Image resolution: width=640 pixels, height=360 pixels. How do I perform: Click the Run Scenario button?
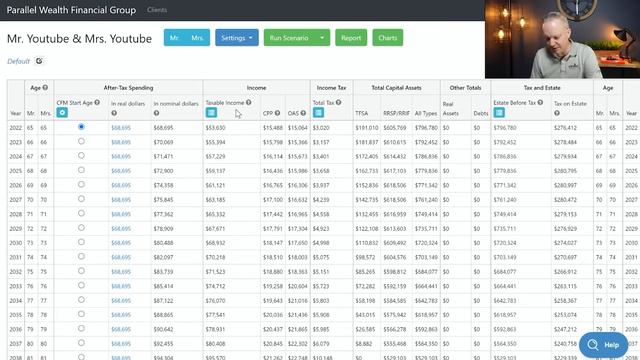(x=289, y=38)
